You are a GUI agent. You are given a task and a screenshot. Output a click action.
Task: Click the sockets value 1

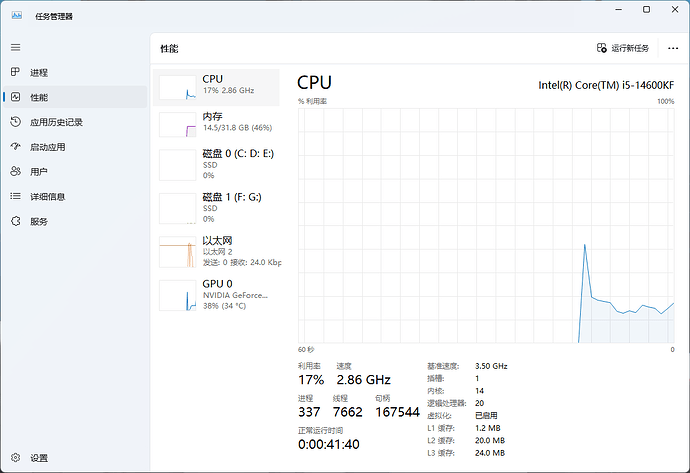point(477,378)
